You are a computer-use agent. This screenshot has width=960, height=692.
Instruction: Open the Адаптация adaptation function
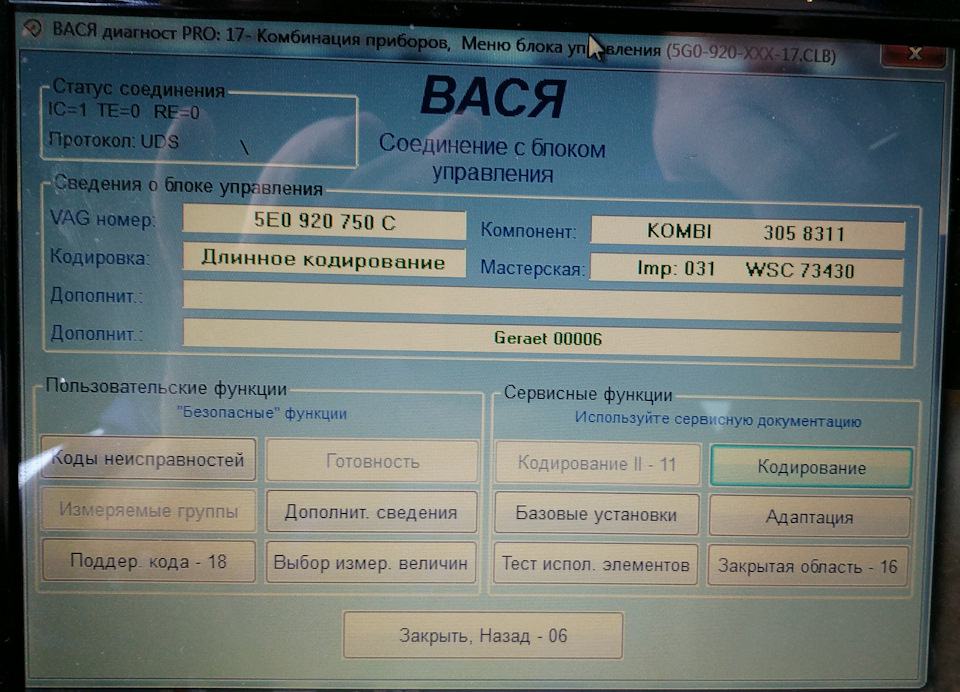click(809, 517)
